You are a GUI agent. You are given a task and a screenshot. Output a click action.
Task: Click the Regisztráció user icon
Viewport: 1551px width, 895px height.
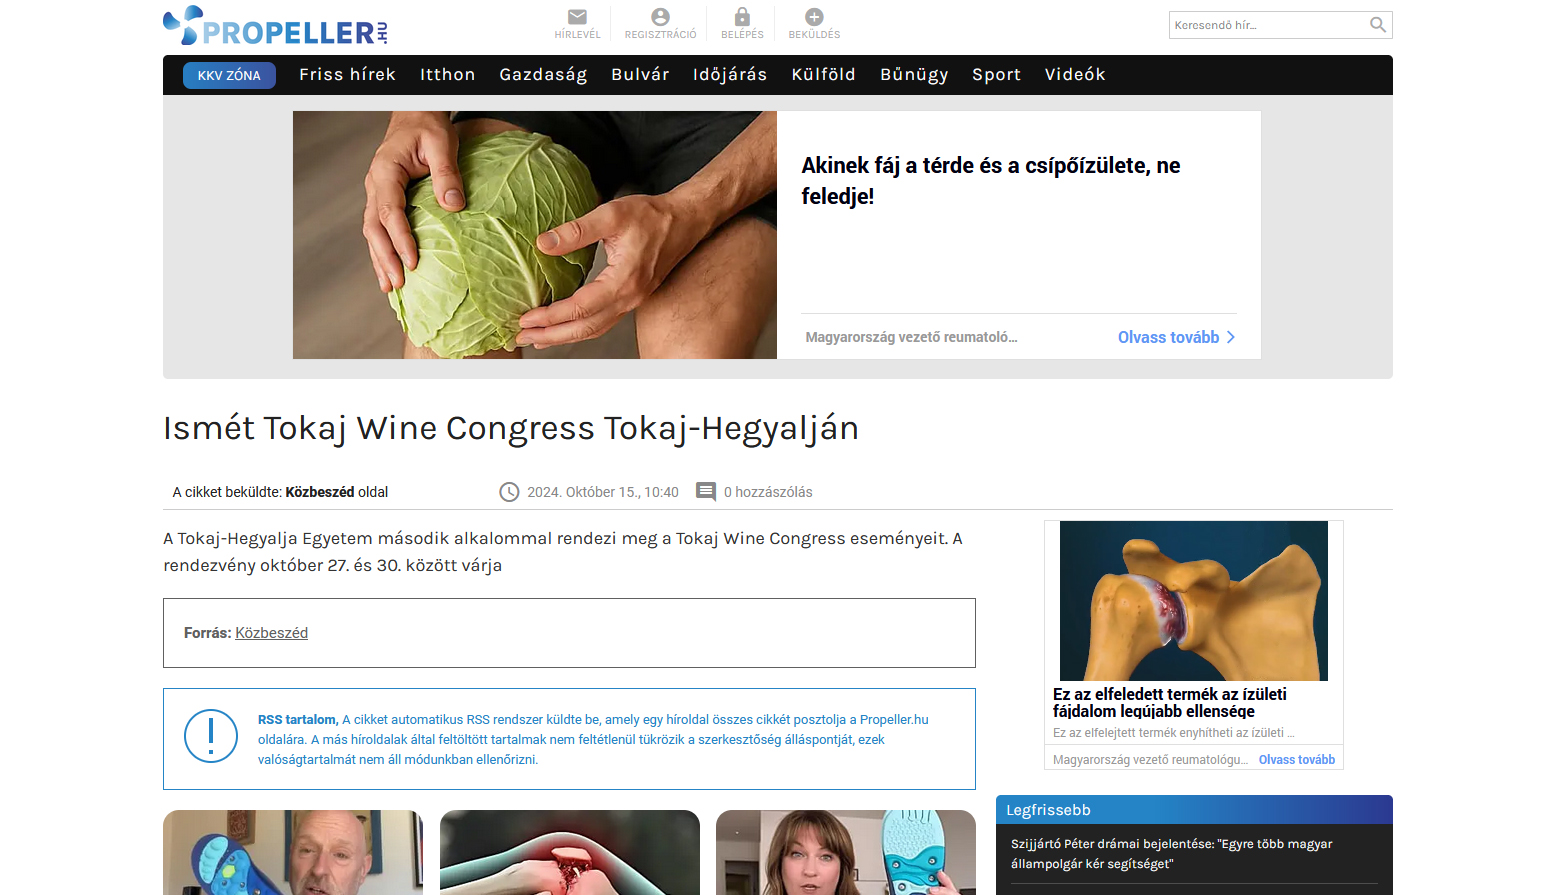click(x=660, y=17)
